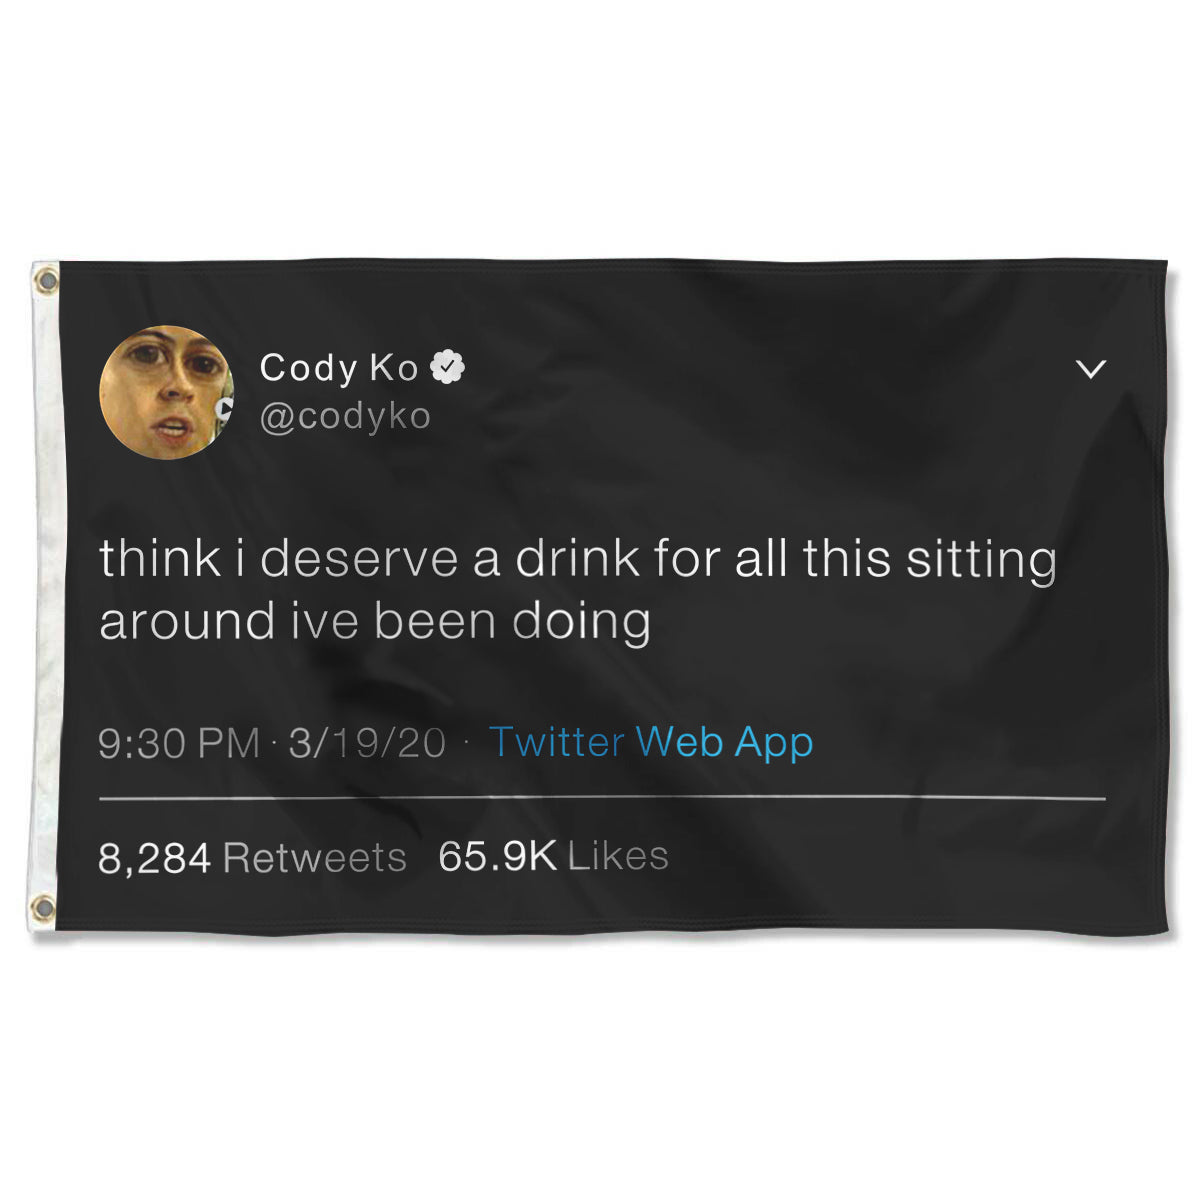The width and height of the screenshot is (1200, 1200).
Task: View the 65.9K Likes list
Action: (x=553, y=856)
